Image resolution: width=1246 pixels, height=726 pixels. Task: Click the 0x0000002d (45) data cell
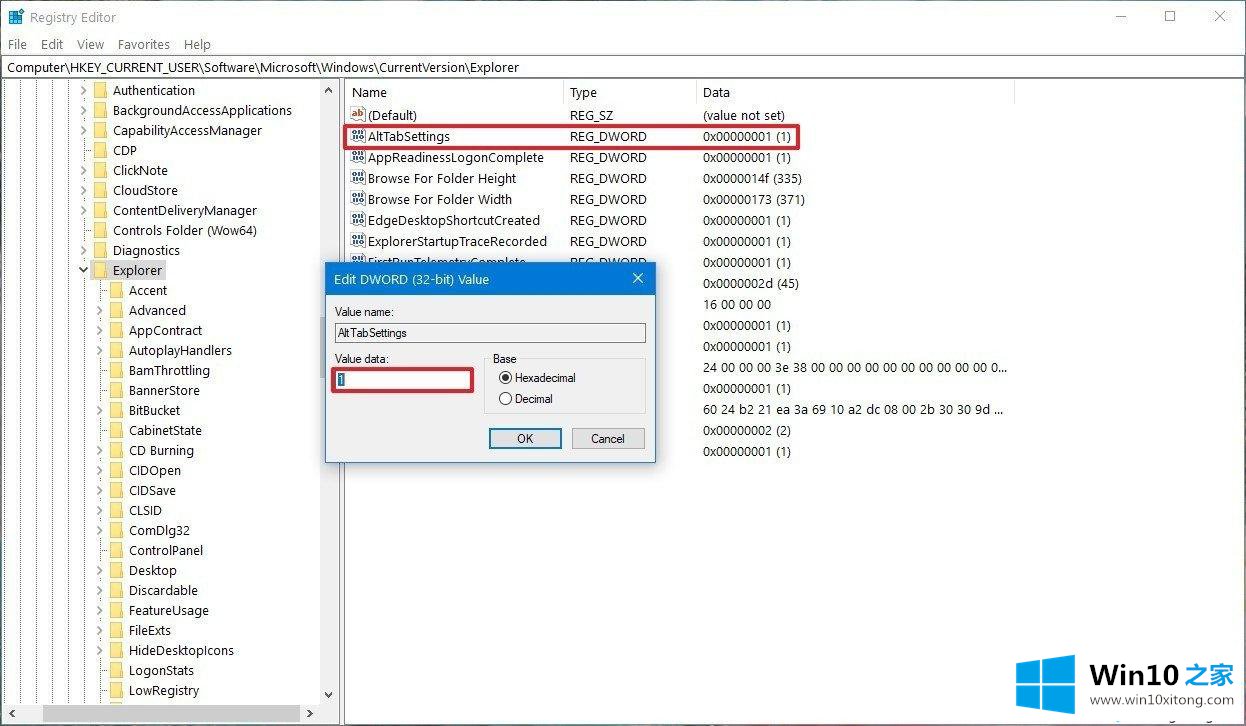[x=750, y=283]
